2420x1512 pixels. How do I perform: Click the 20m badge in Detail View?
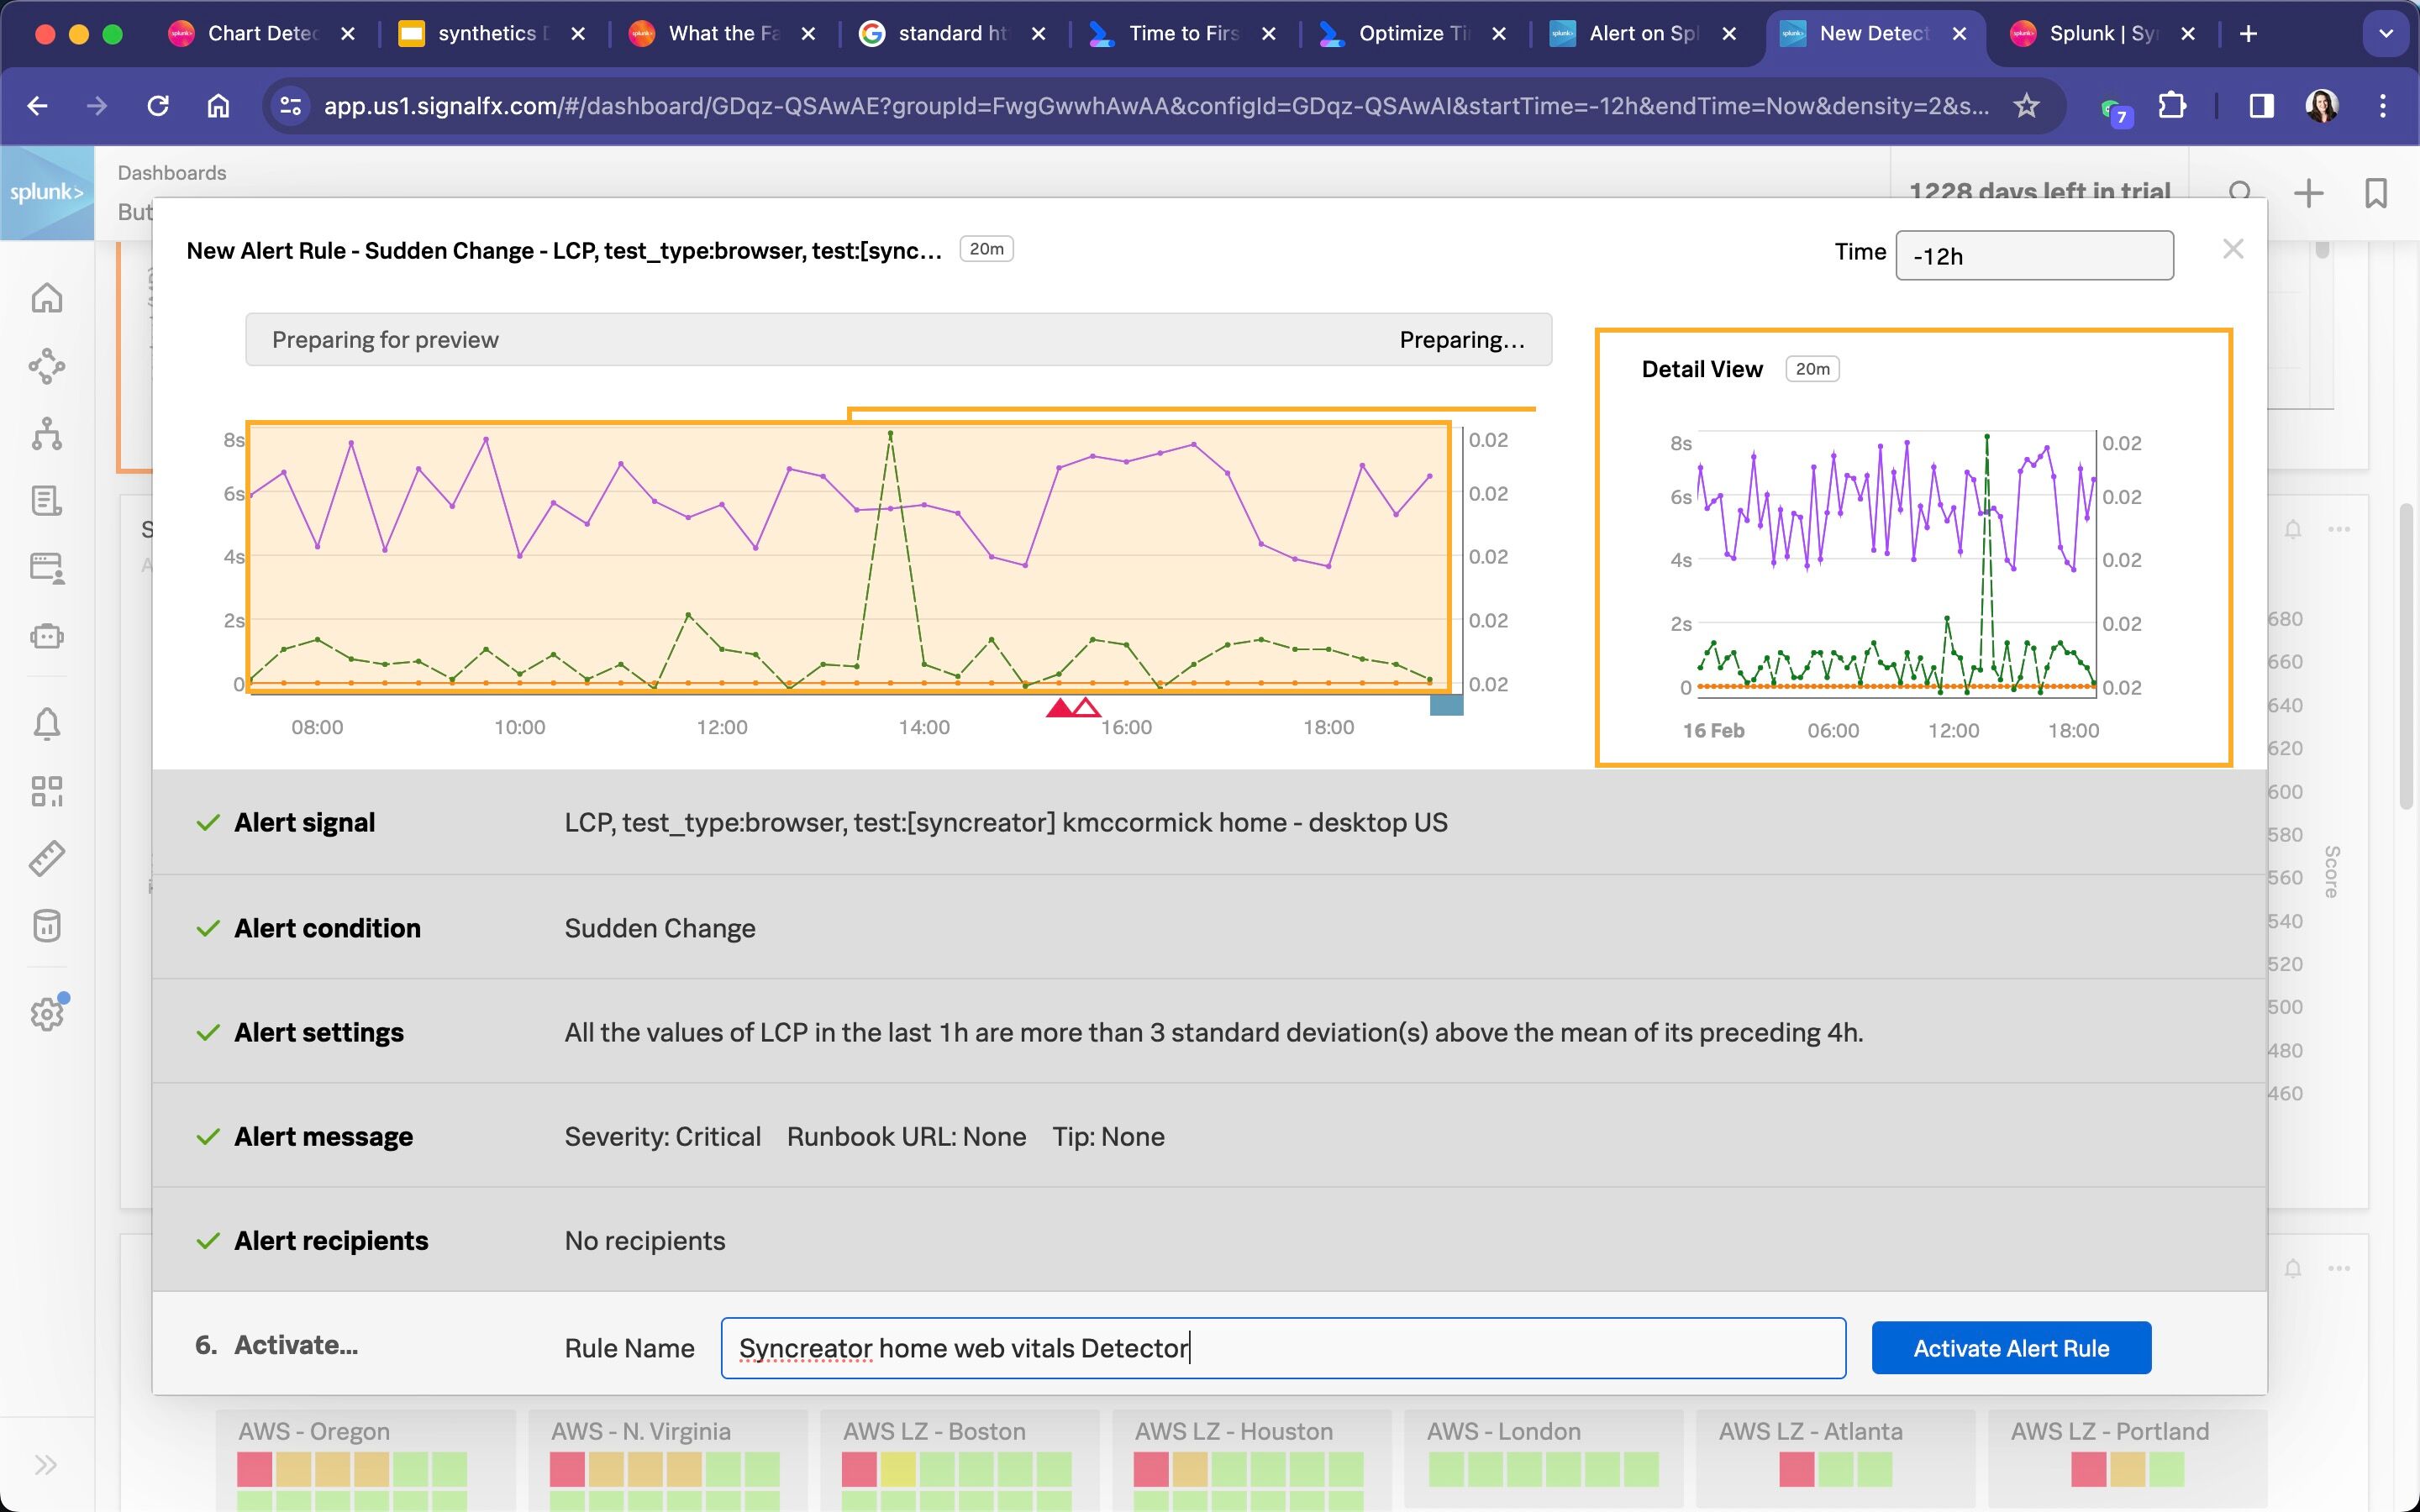coord(1812,369)
